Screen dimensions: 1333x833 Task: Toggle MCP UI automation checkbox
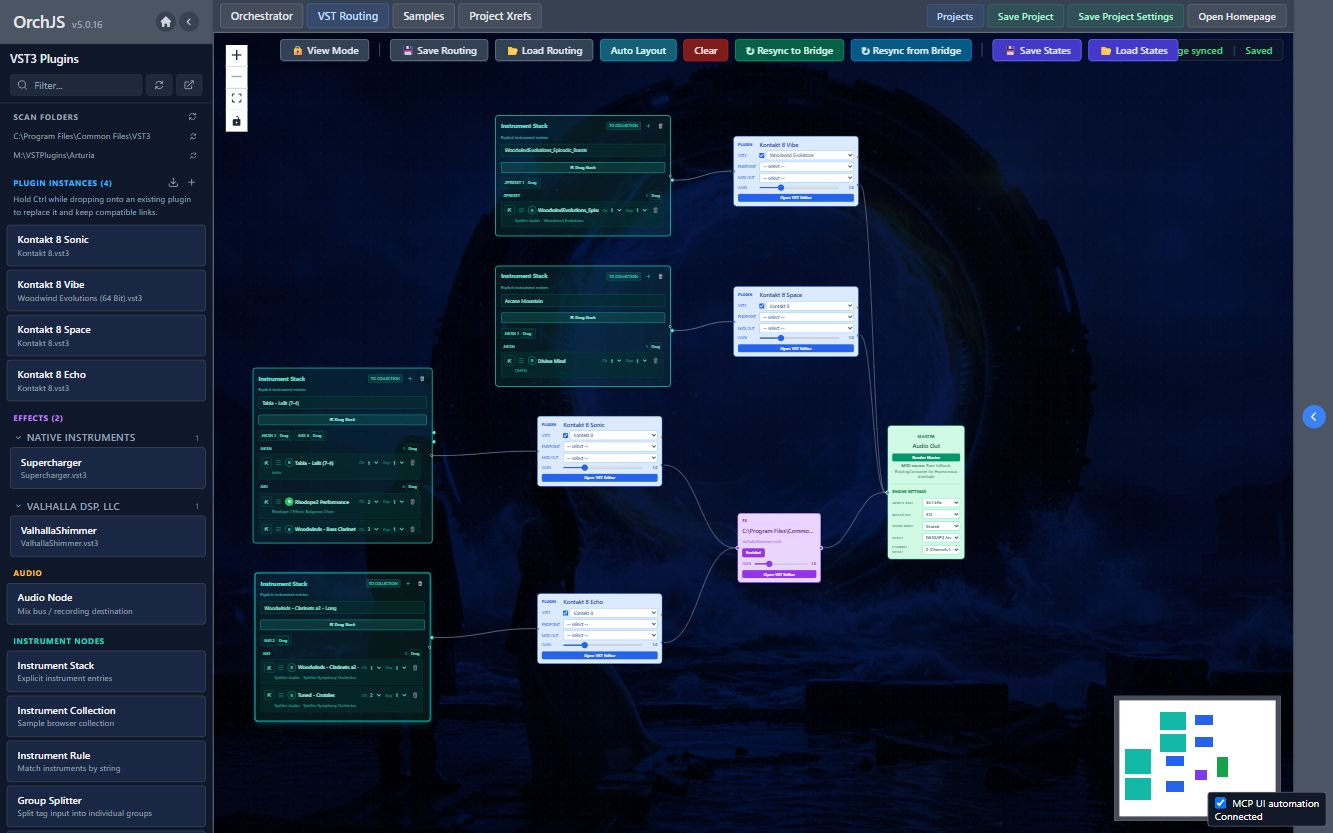[1220, 803]
